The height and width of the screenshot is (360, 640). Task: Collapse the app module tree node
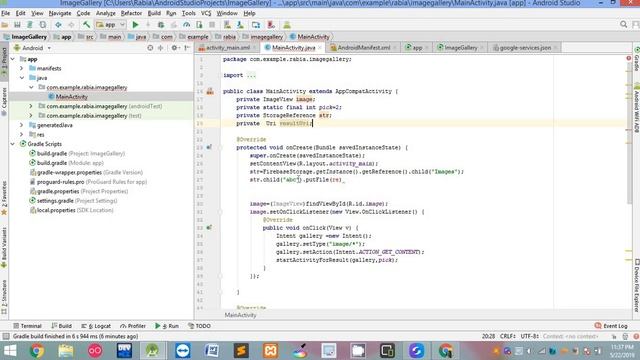pos(13,59)
